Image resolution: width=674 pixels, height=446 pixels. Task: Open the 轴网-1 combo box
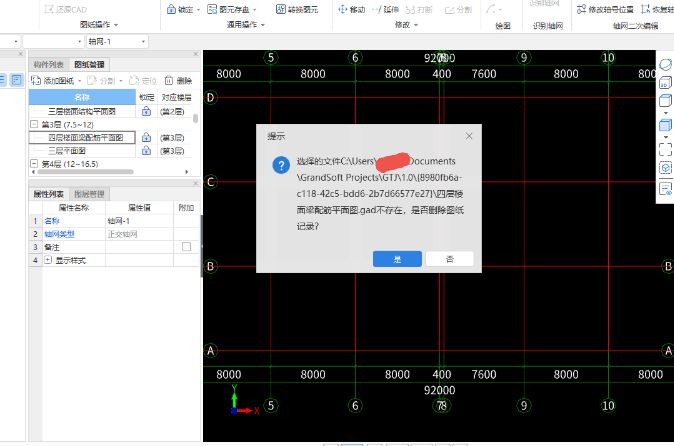117,42
